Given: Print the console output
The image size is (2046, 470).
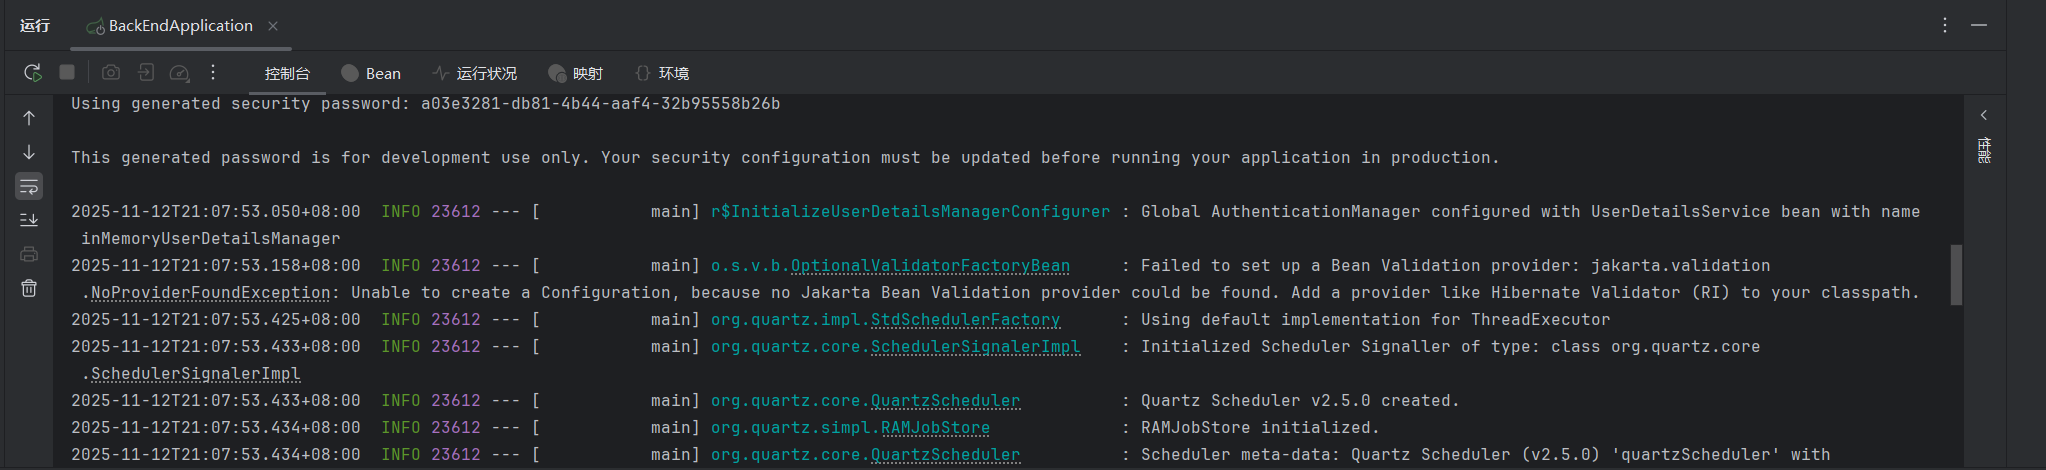Looking at the screenshot, I should [29, 254].
